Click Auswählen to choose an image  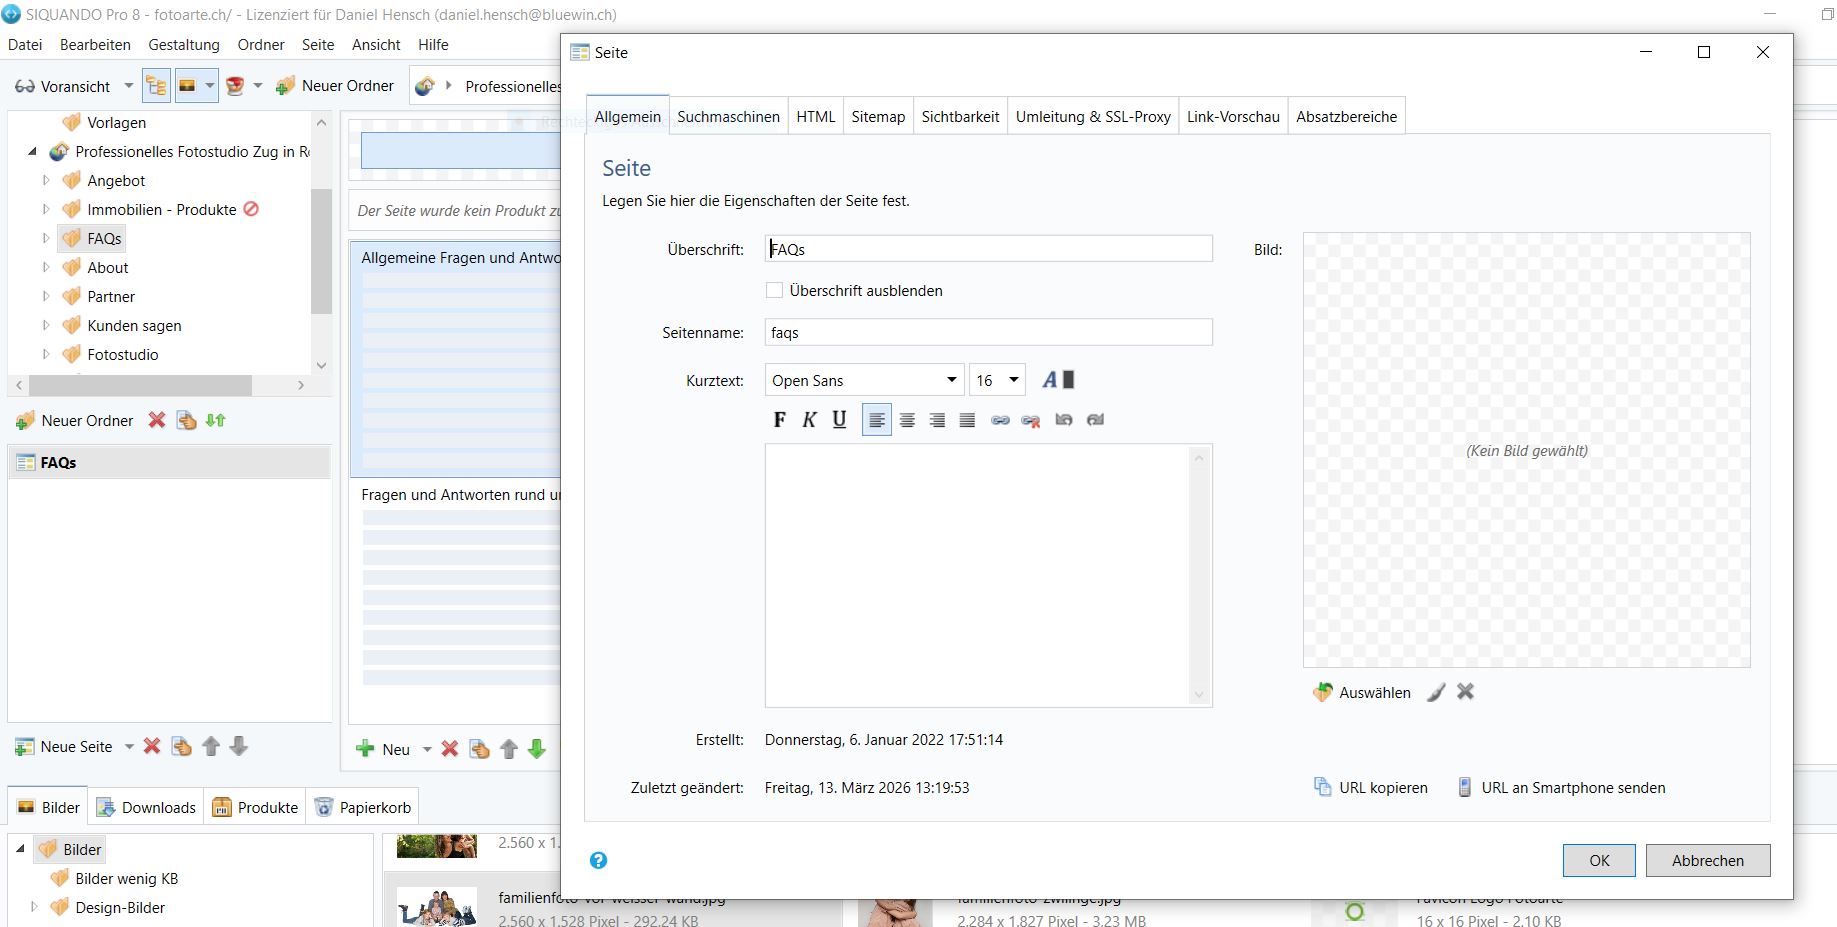(1362, 693)
